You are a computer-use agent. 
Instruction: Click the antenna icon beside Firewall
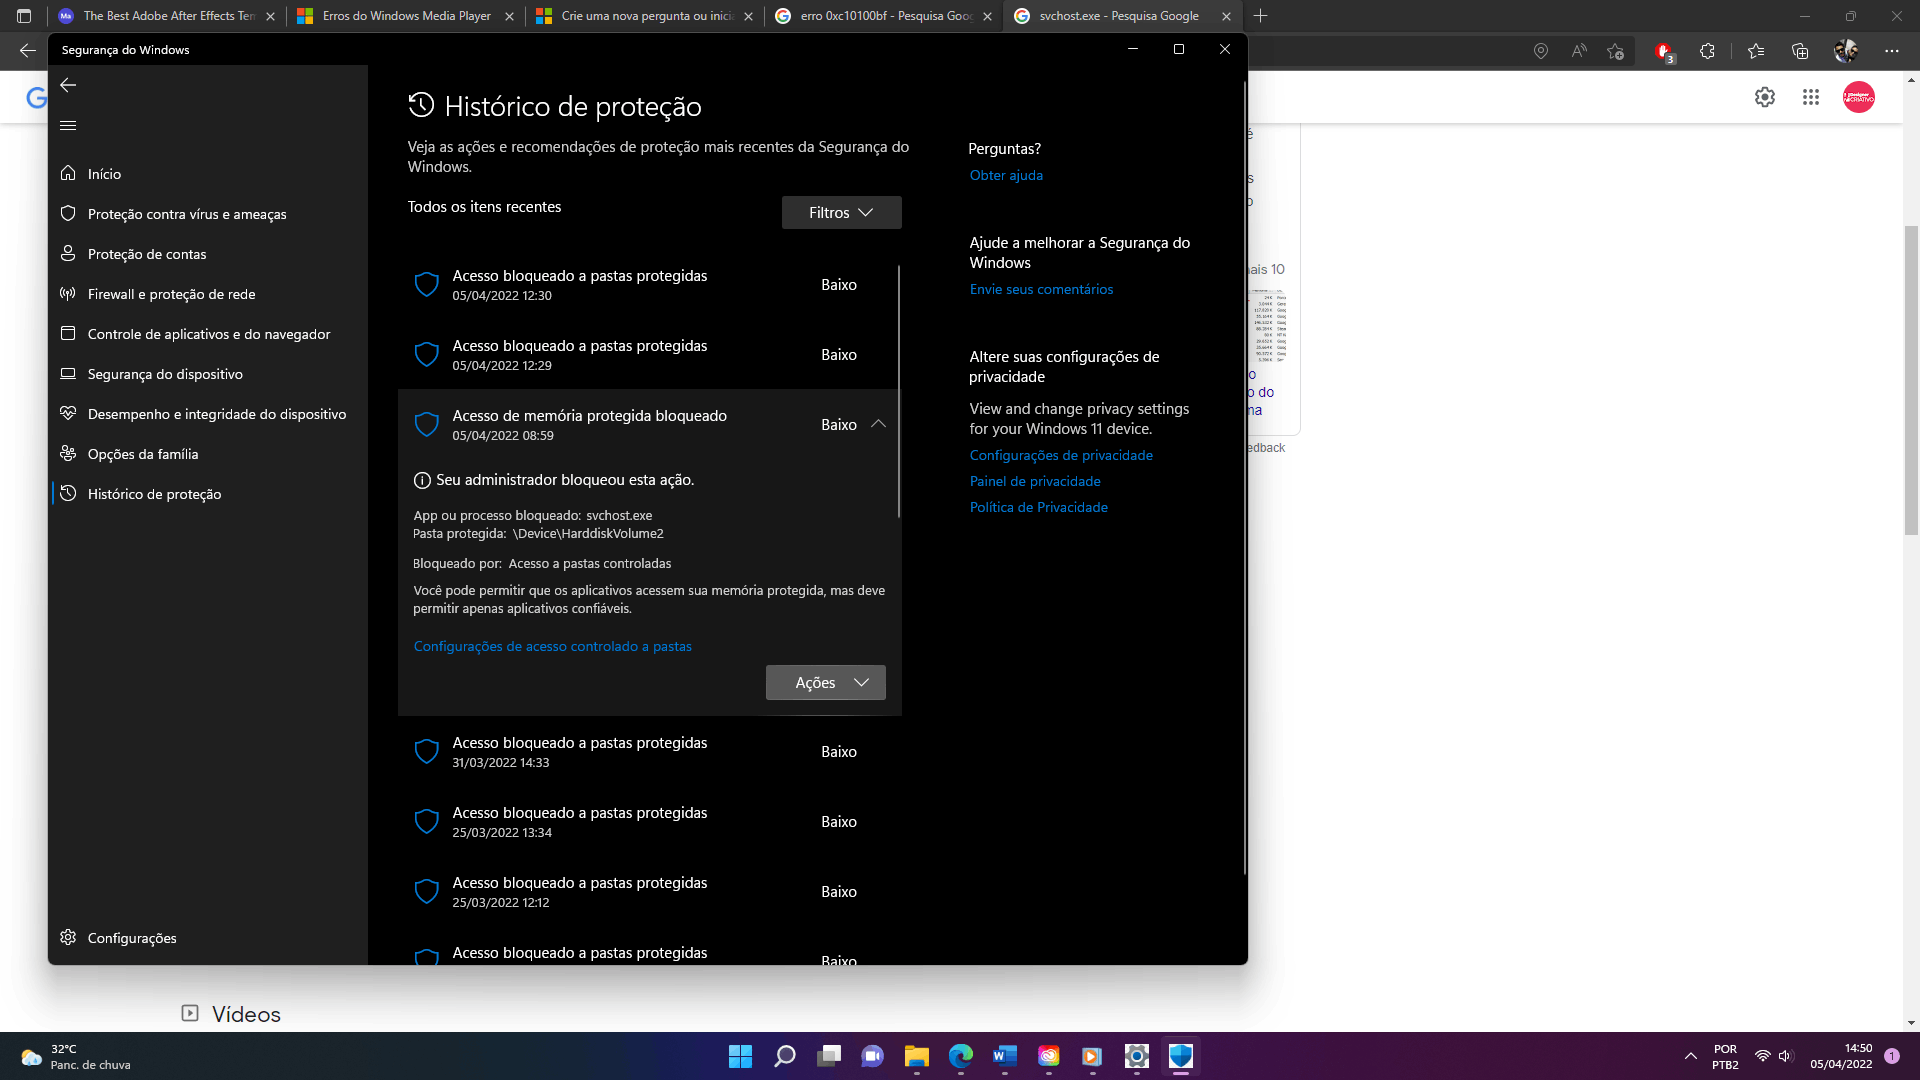68,293
